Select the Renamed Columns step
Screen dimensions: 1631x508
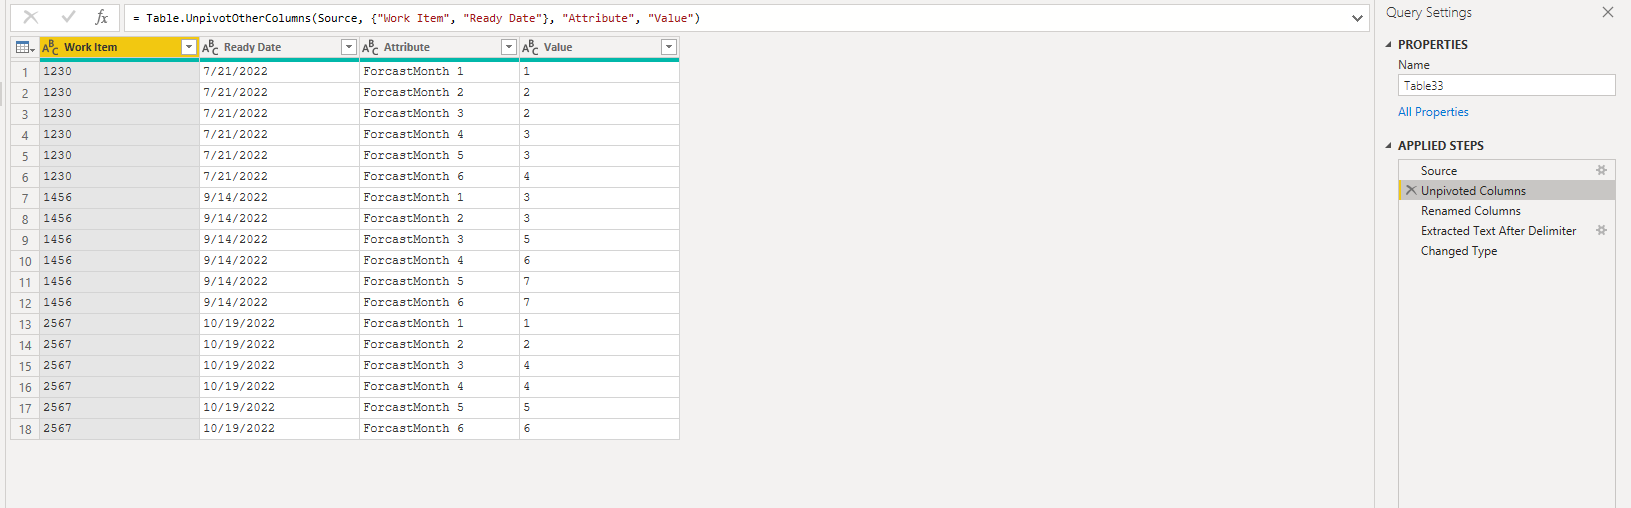point(1506,211)
